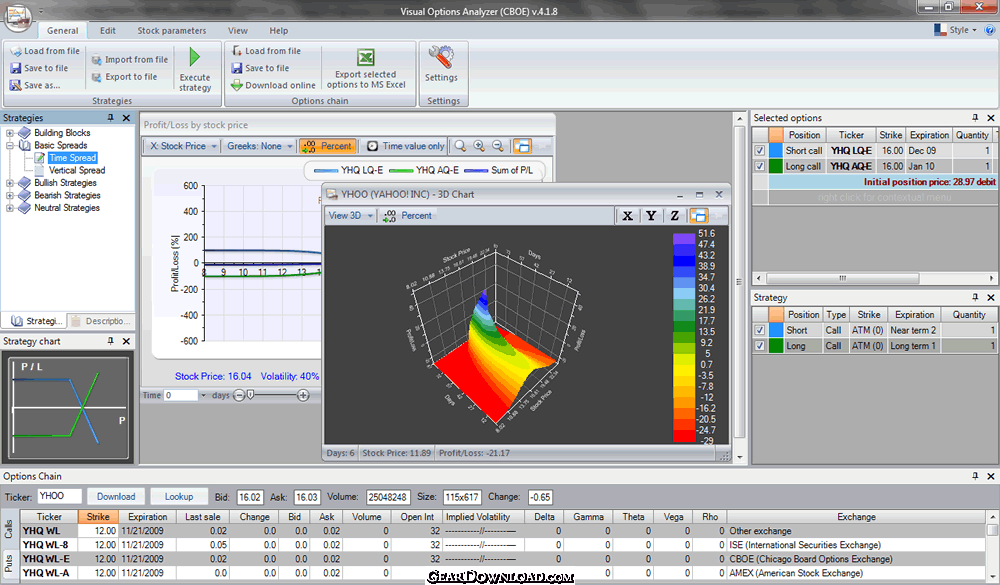Select the Calls side tab

9,529
